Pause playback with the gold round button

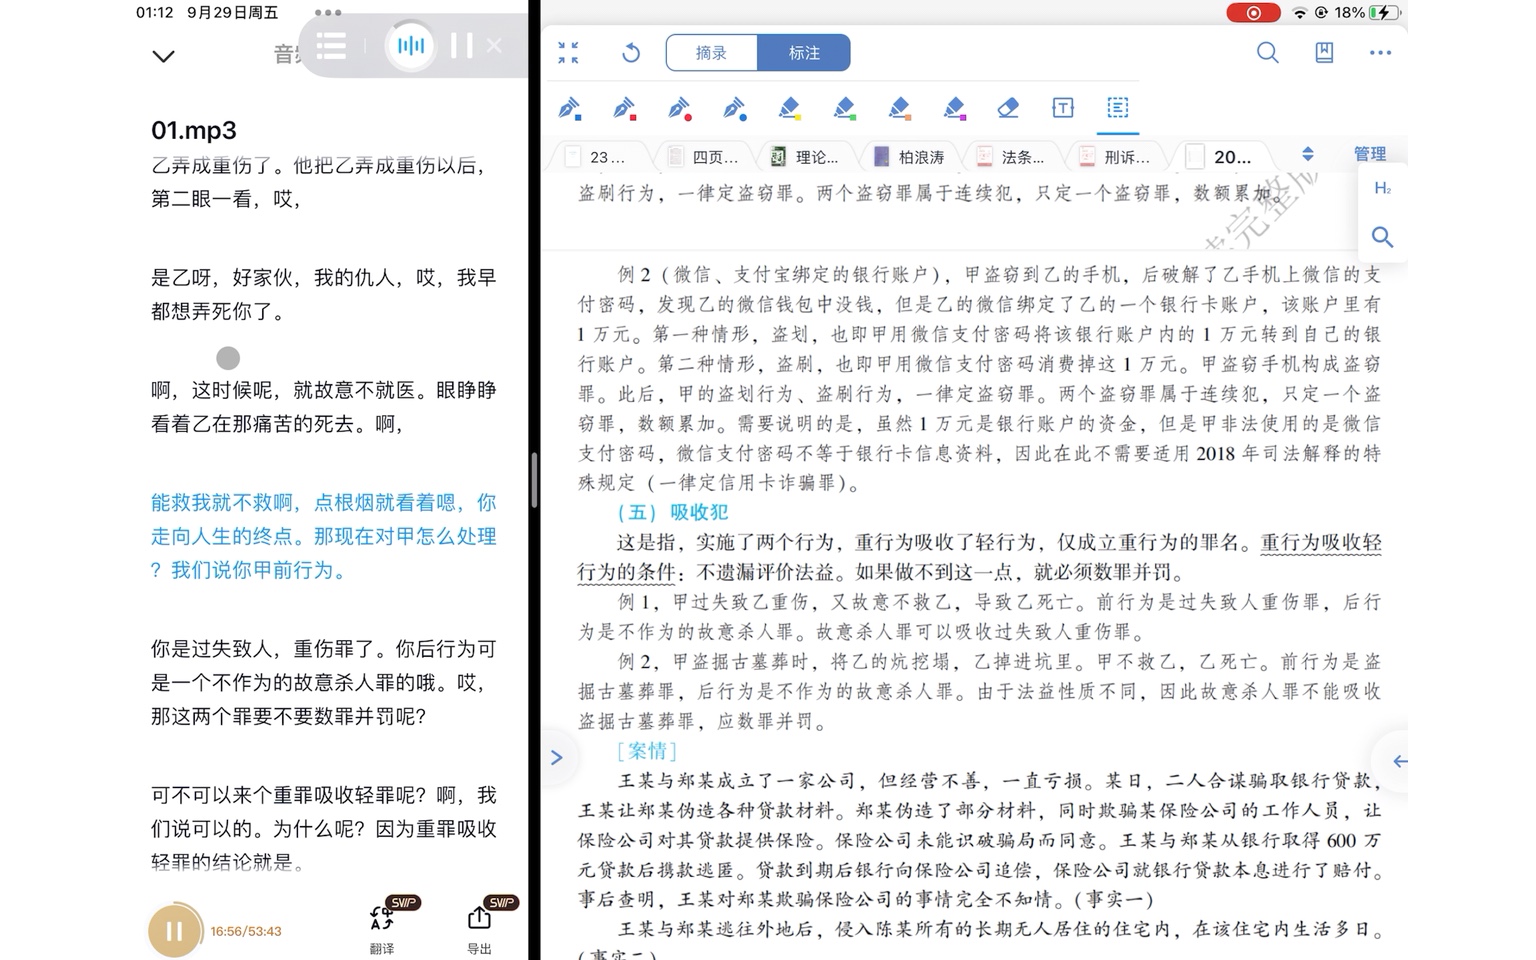[x=175, y=931]
